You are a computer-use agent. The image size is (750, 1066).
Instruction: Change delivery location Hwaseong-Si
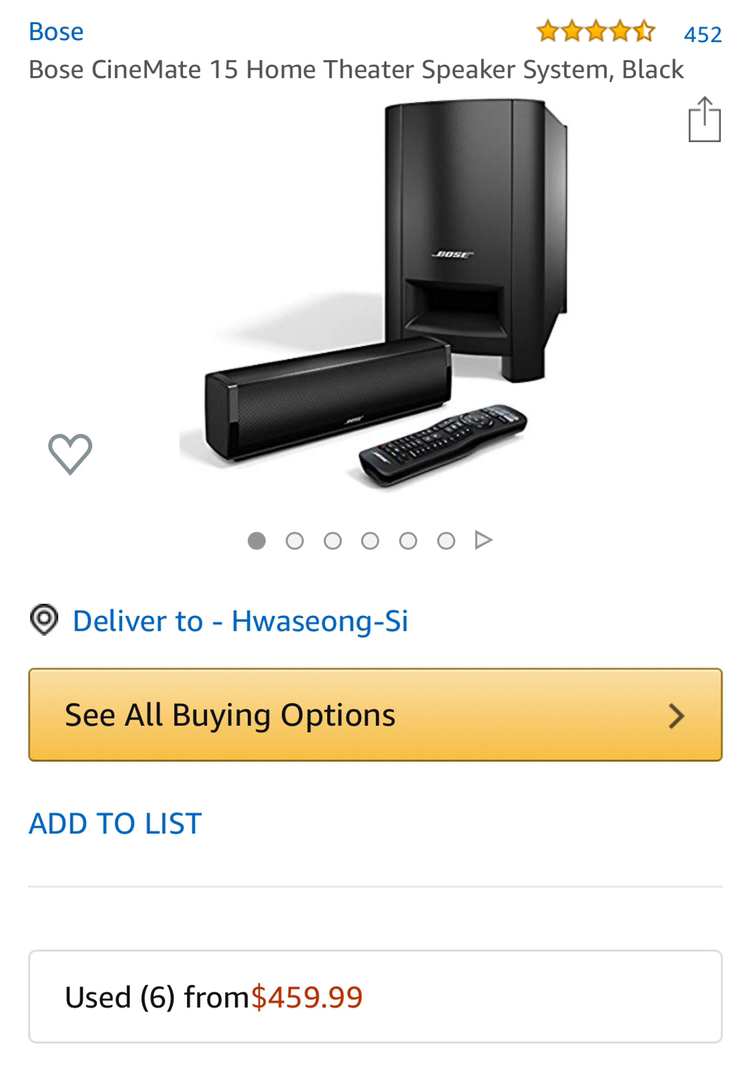240,621
